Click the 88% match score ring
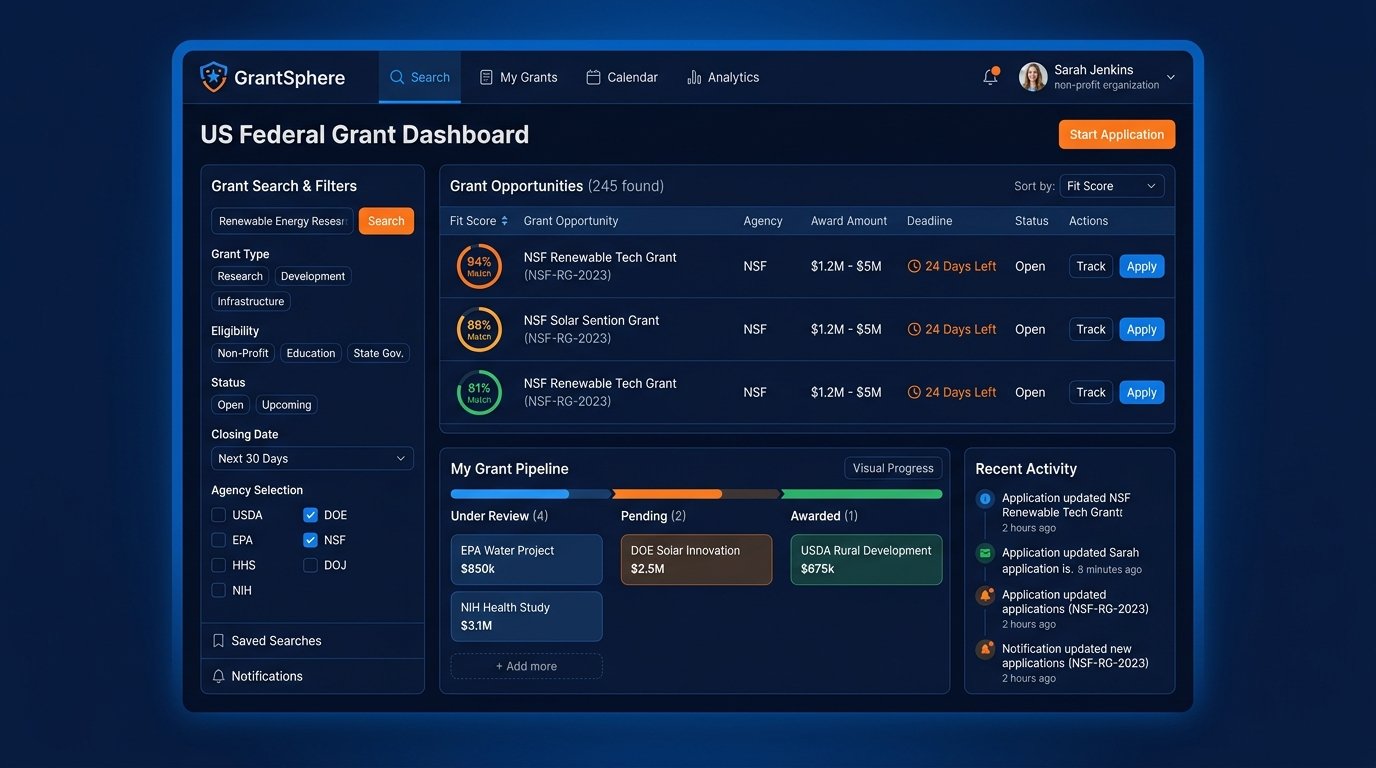Viewport: 1376px width, 768px height. pyautogui.click(x=479, y=329)
